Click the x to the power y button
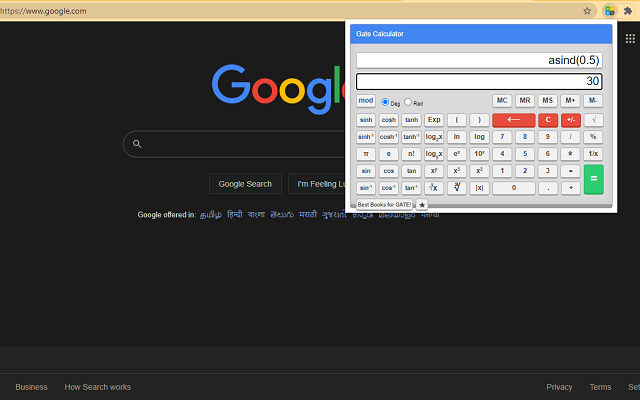 point(434,171)
